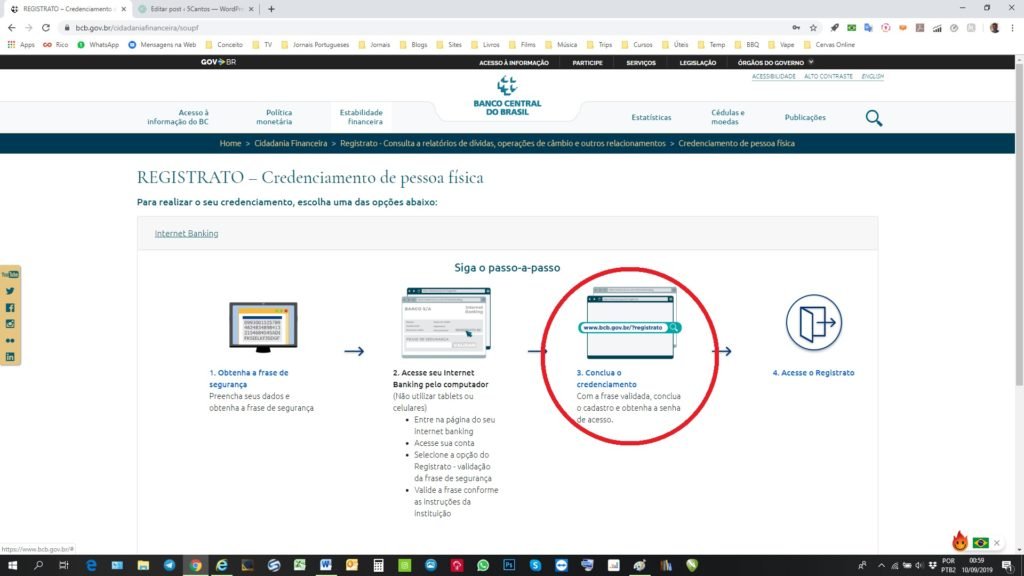Go to Home in the breadcrumb
This screenshot has width=1024, height=576.
(x=230, y=144)
